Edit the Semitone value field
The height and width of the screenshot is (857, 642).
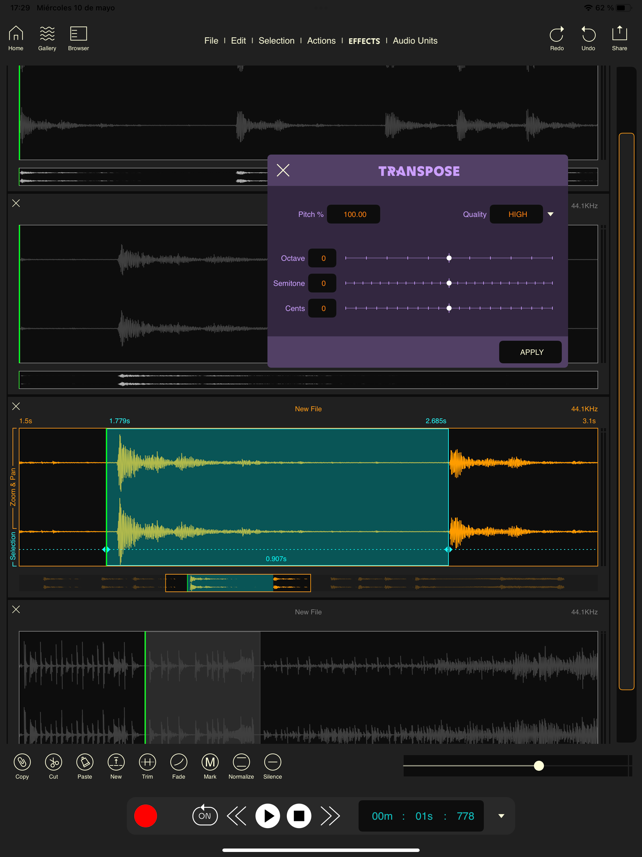click(322, 283)
